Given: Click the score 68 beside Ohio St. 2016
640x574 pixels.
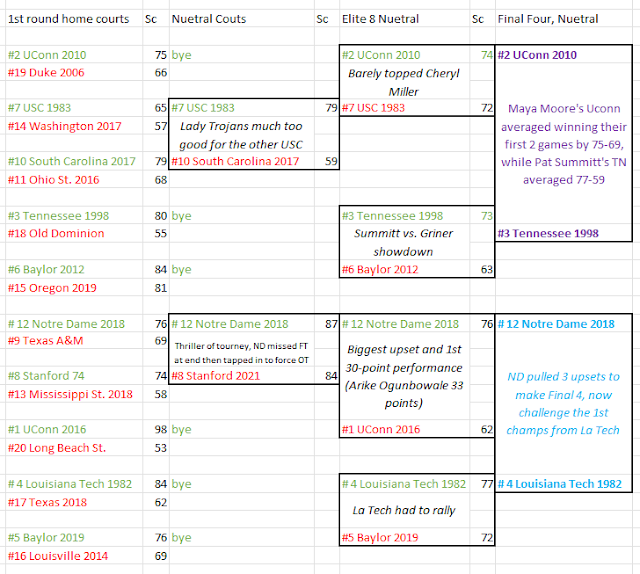Looking at the screenshot, I should [156, 180].
